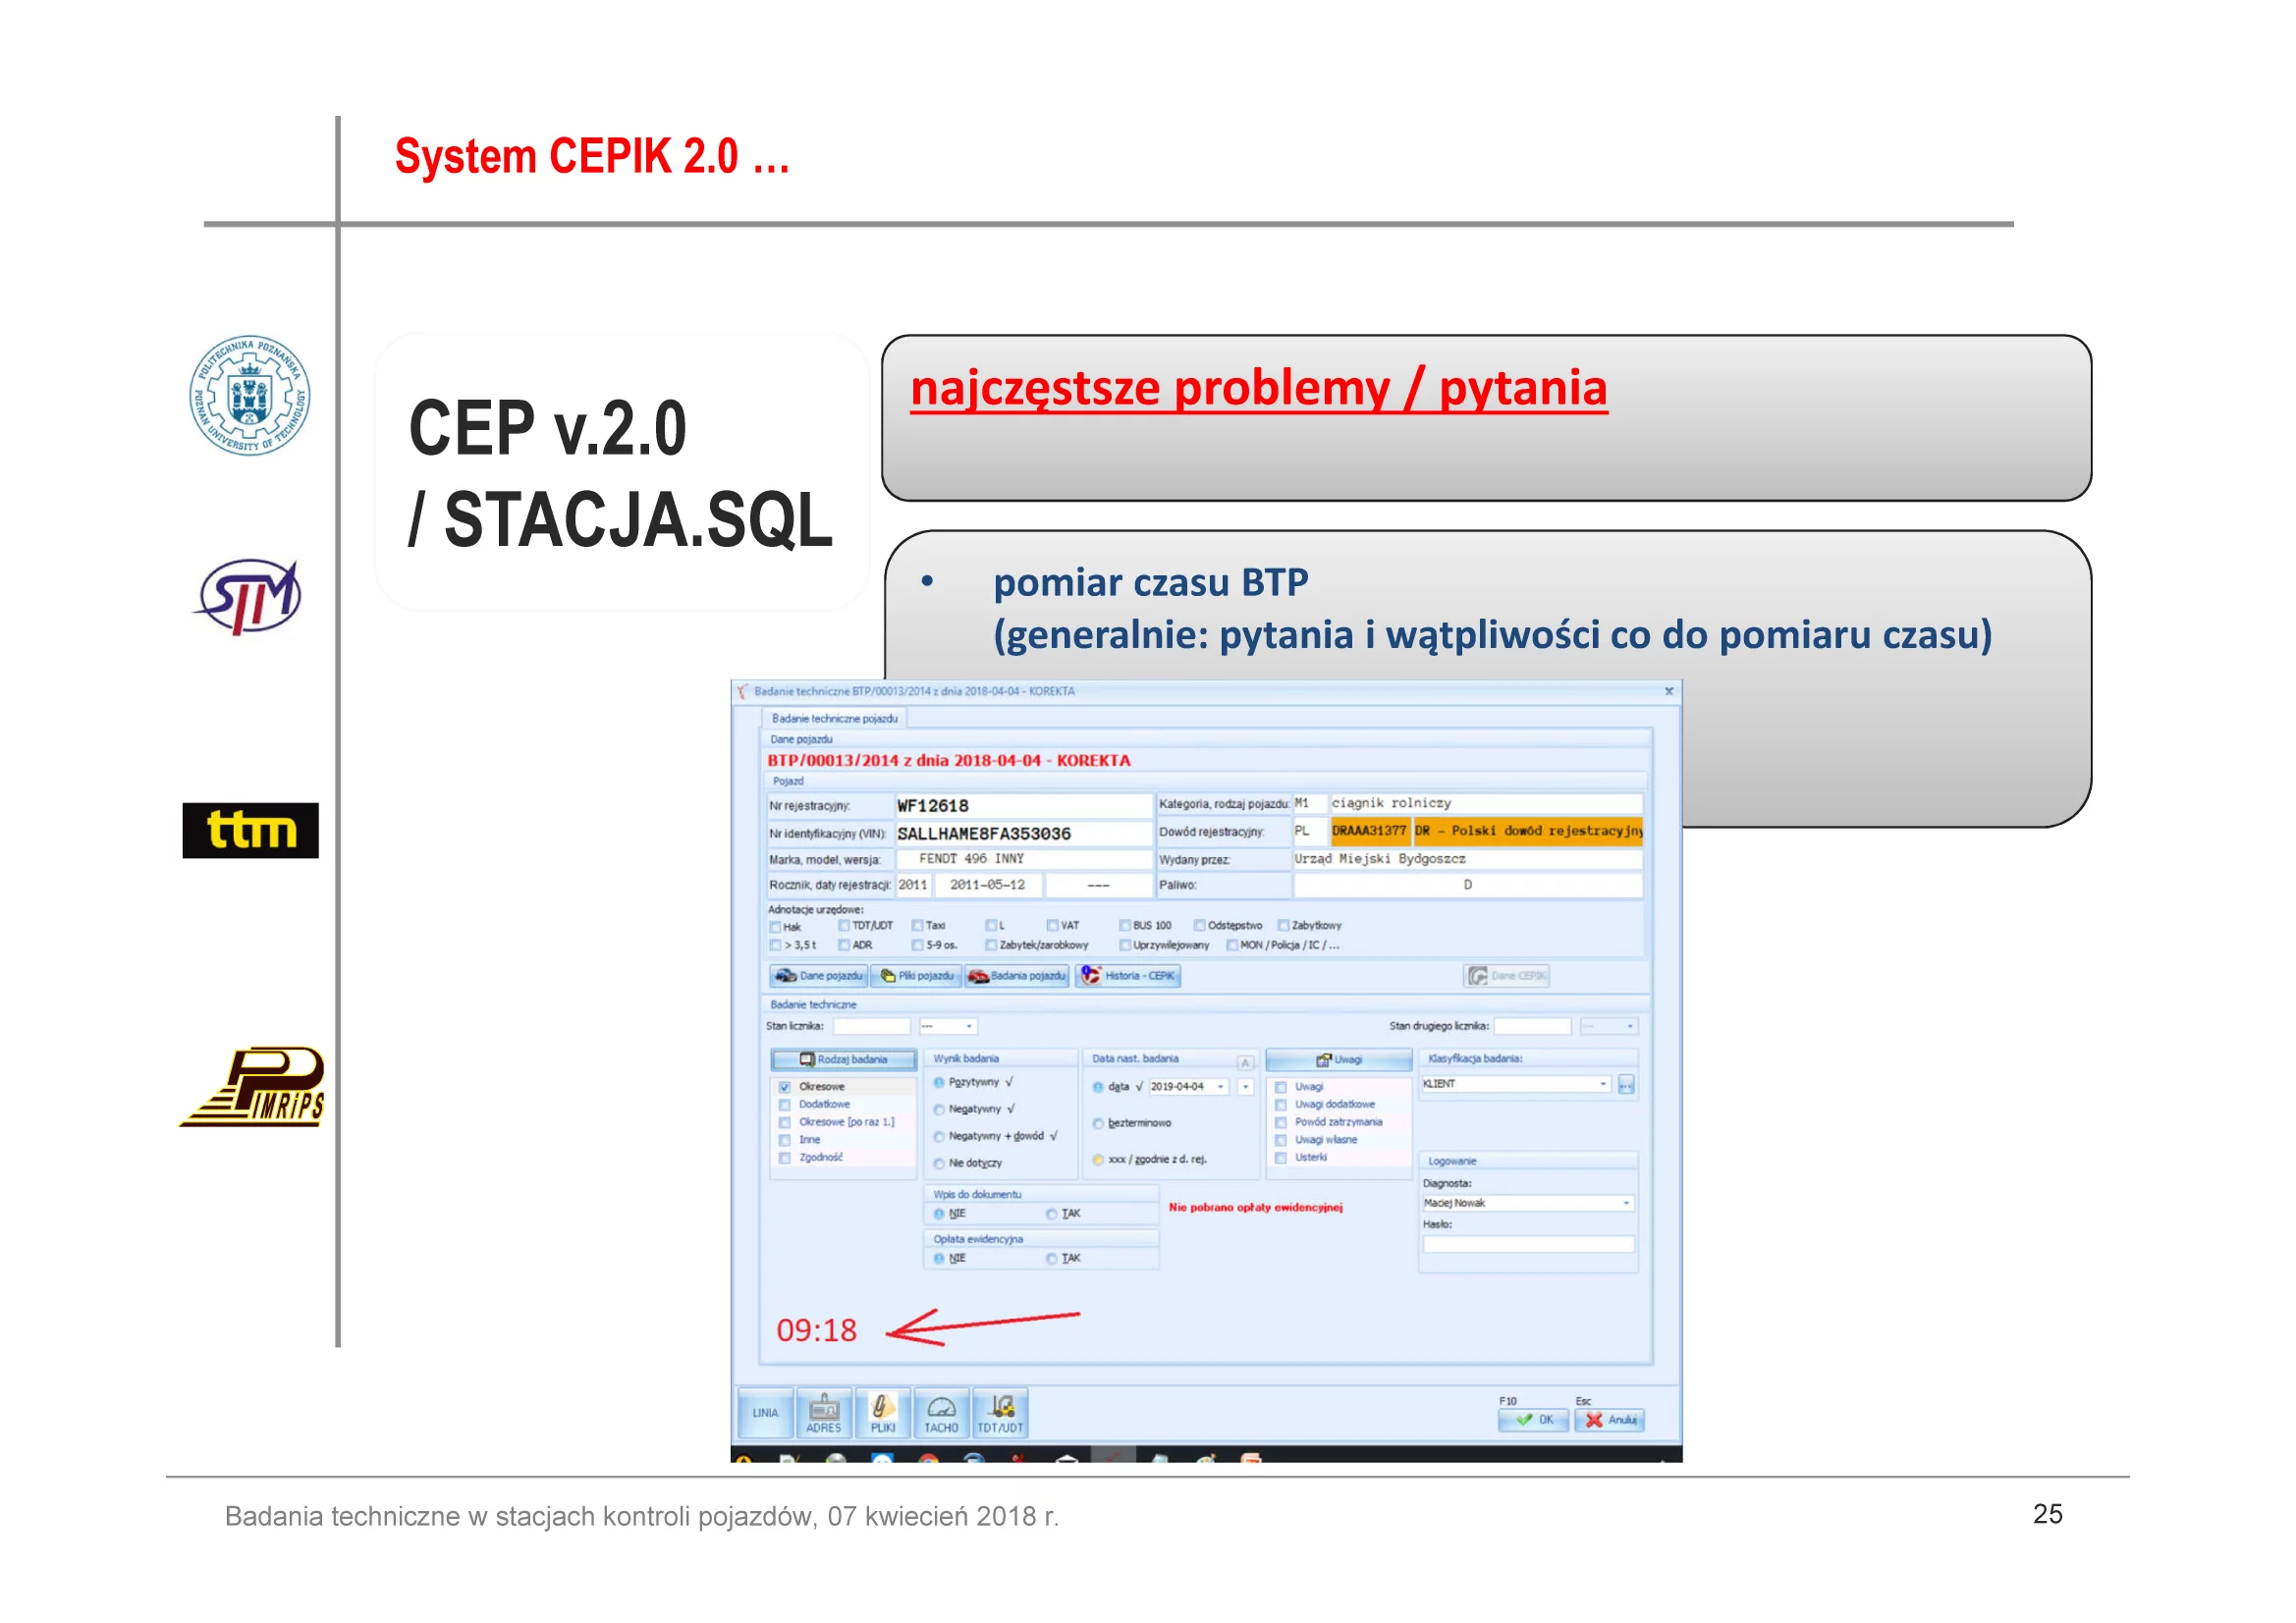The width and height of the screenshot is (2296, 1623).
Task: Check the Uwagi własne checkbox
Action: click(1280, 1140)
